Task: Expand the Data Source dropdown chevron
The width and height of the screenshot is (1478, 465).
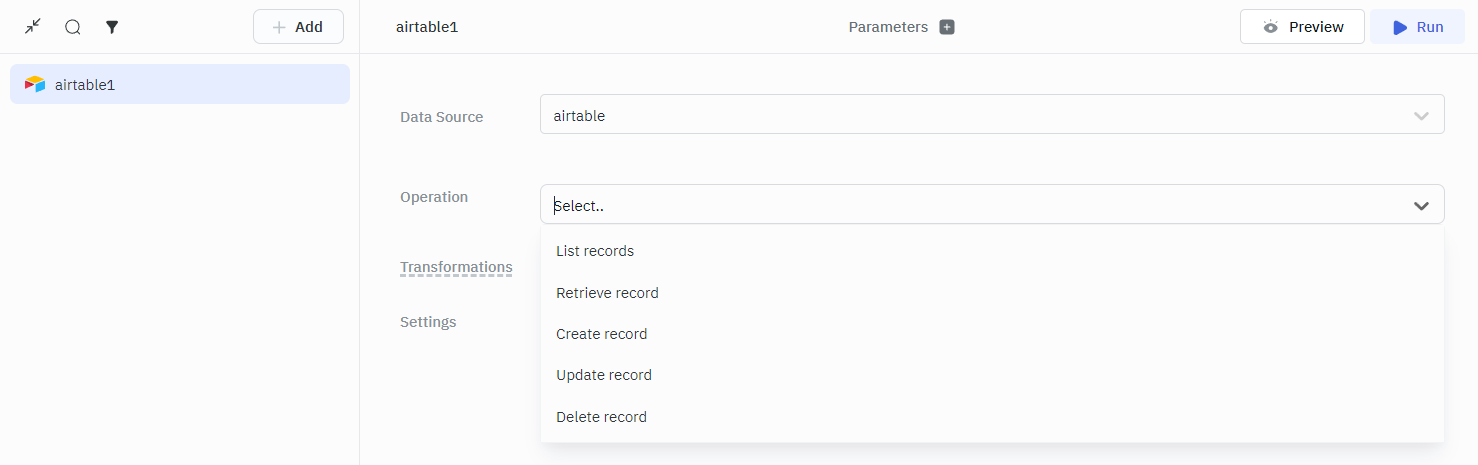Action: tap(1421, 116)
